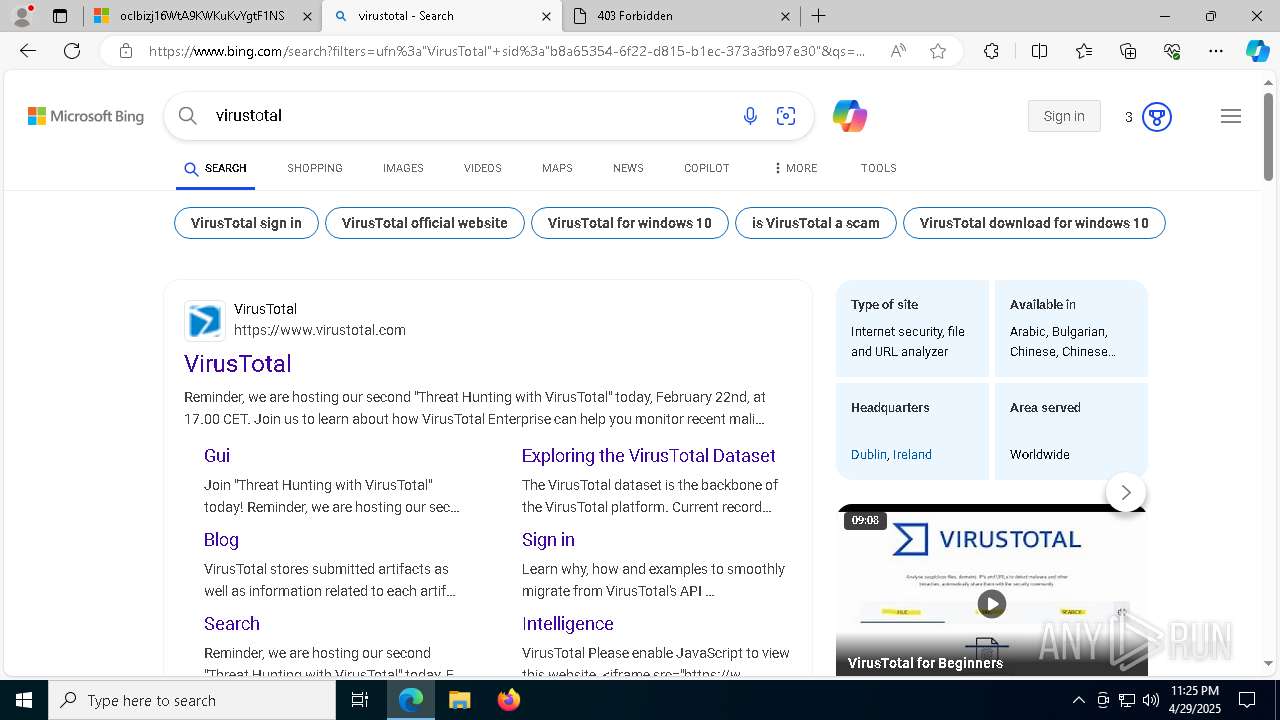
Task: Play VirusTotal for Beginners video
Action: 991,604
